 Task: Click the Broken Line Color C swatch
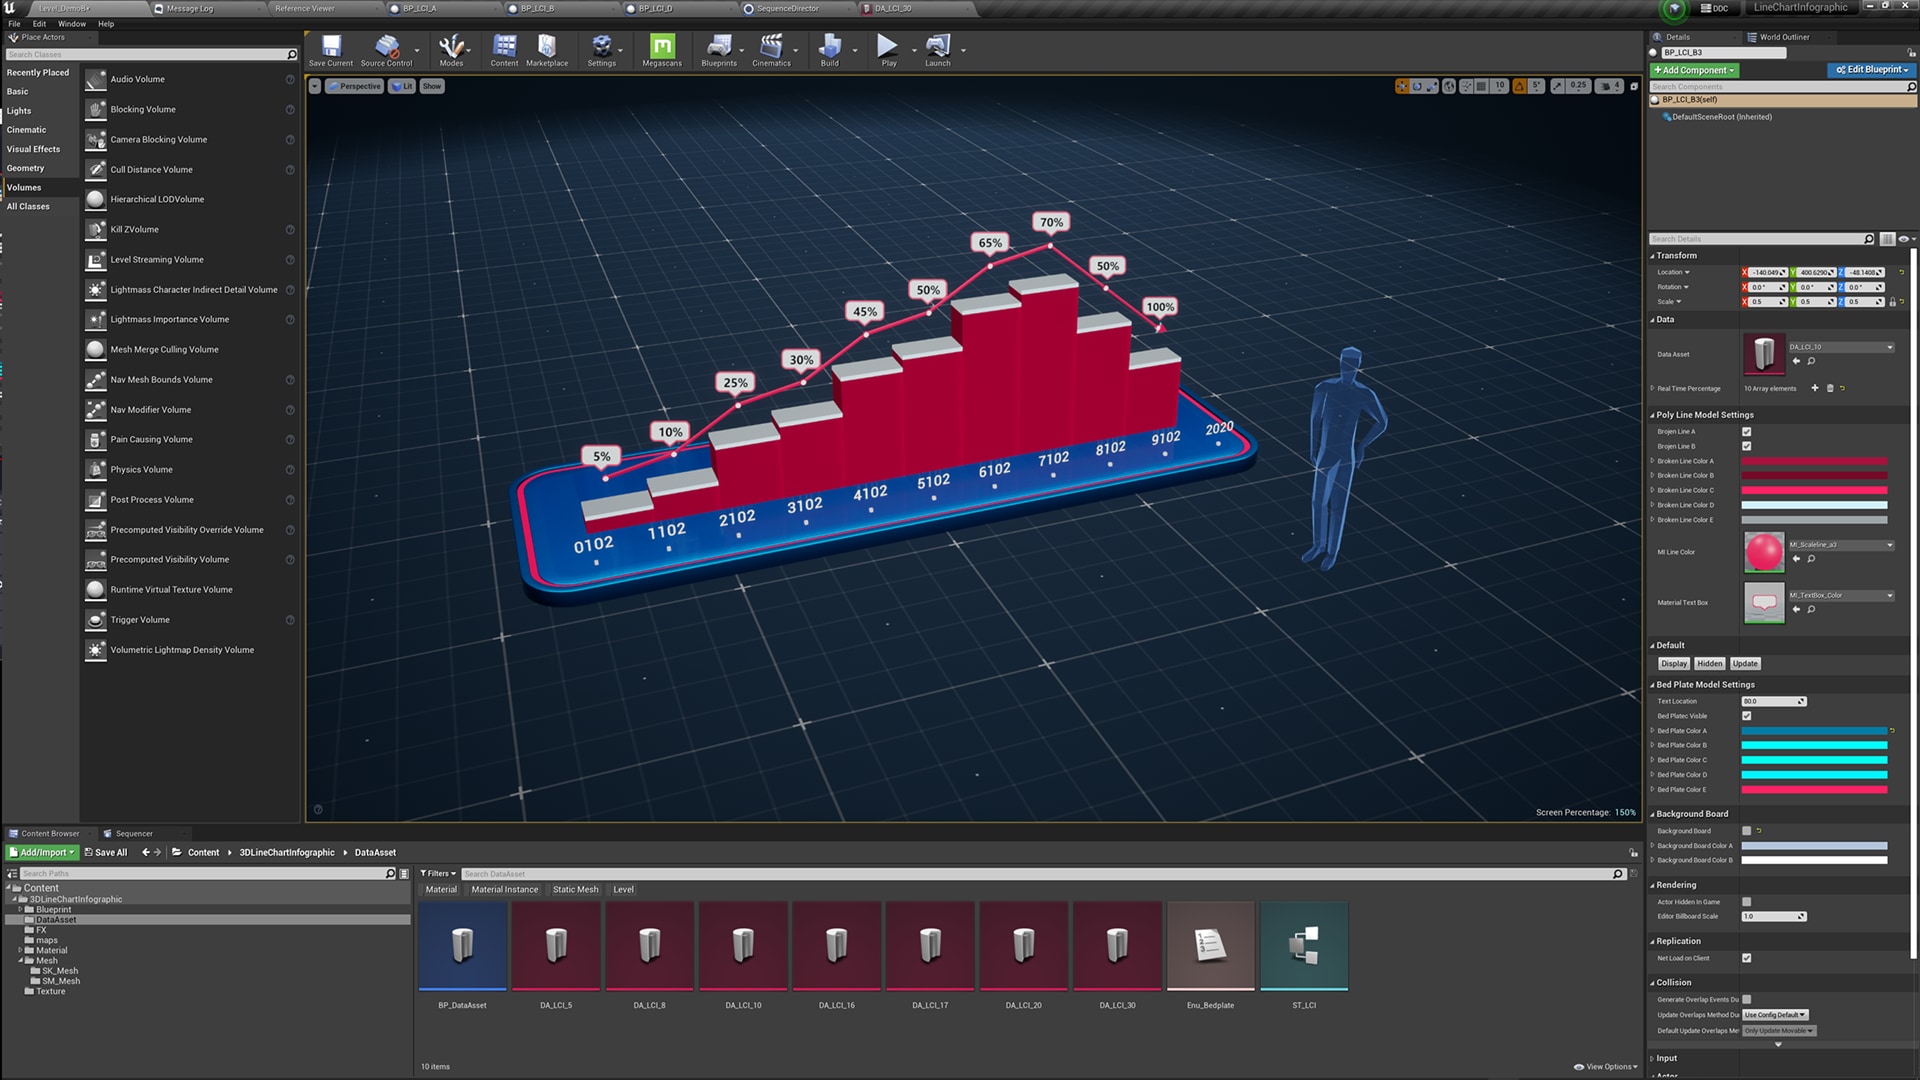1815,490
